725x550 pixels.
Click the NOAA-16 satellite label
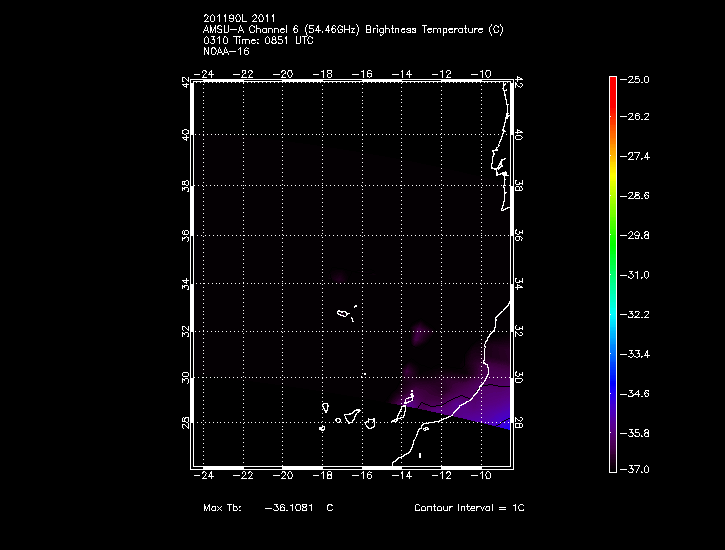pyautogui.click(x=225, y=50)
